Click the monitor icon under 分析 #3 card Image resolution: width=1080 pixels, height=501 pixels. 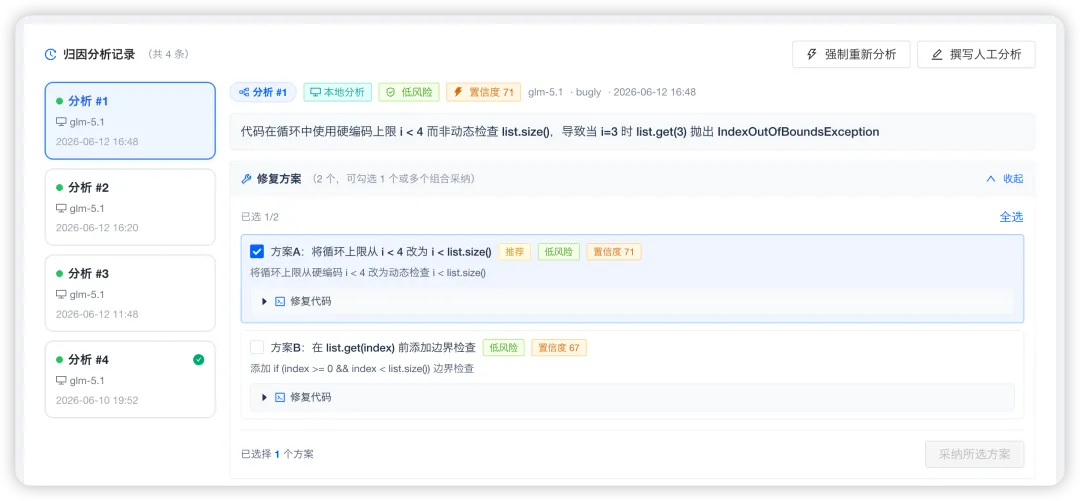pyautogui.click(x=61, y=294)
